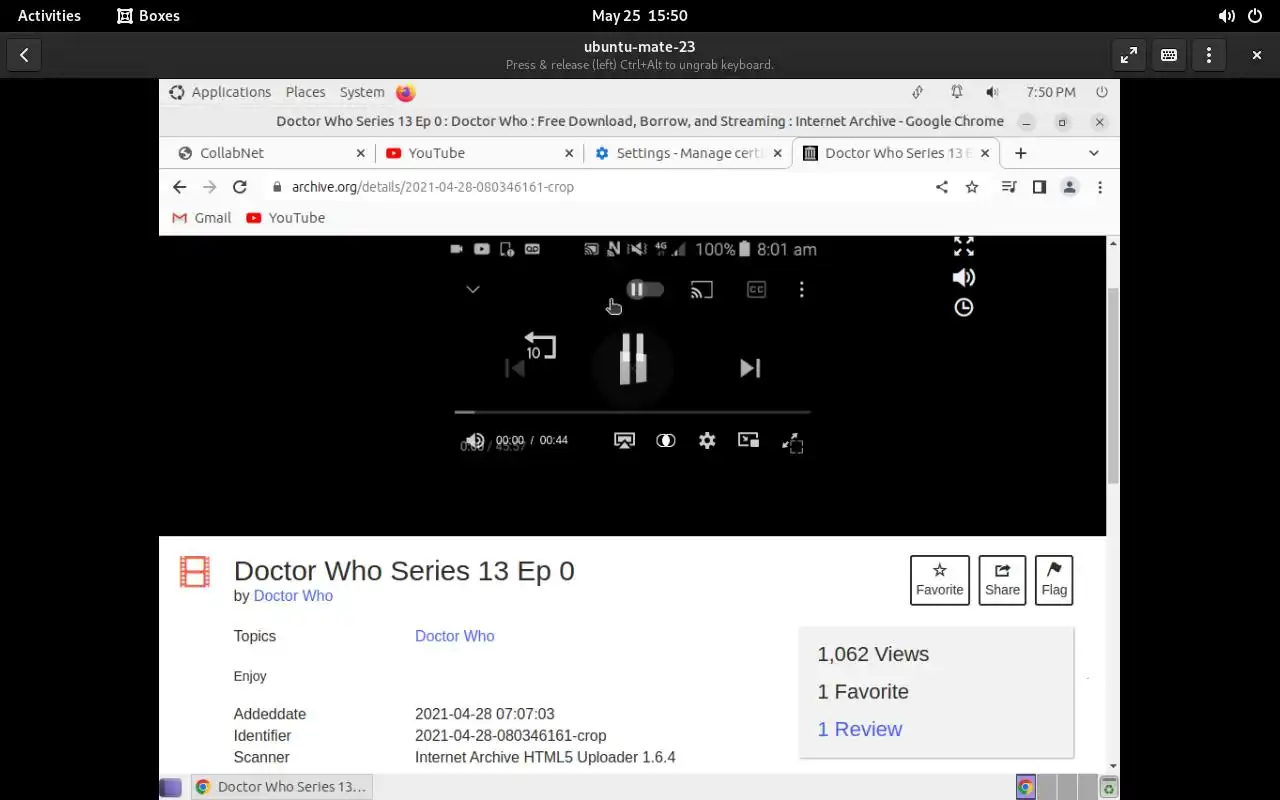Click the AirPlay icon in the player bar
1280x800 pixels.
pyautogui.click(x=624, y=440)
